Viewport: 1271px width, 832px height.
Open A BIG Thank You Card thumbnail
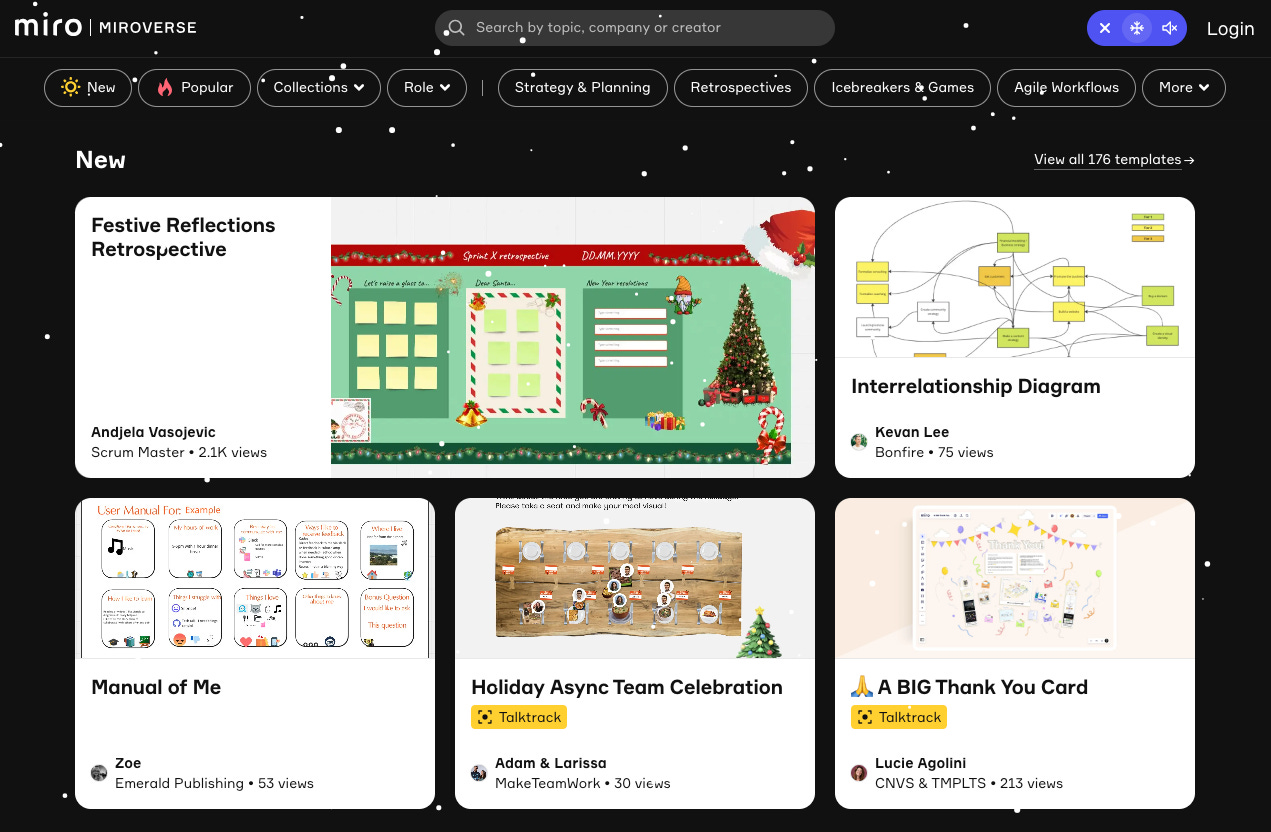point(1015,578)
